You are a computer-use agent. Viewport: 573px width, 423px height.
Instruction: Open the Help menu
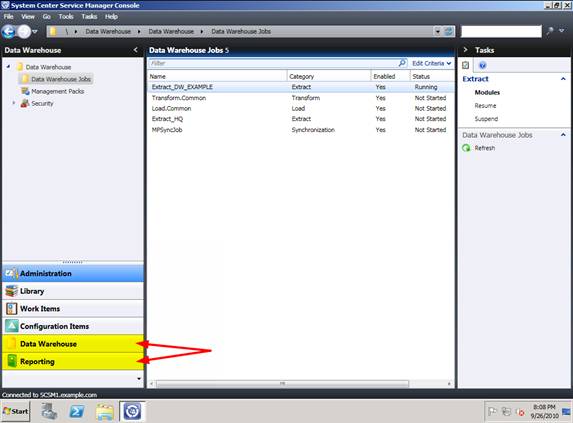pyautogui.click(x=111, y=16)
